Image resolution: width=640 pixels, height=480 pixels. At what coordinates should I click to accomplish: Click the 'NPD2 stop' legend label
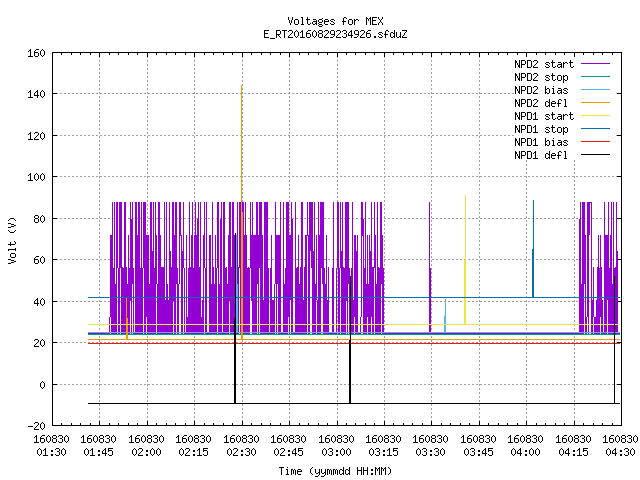(x=541, y=77)
